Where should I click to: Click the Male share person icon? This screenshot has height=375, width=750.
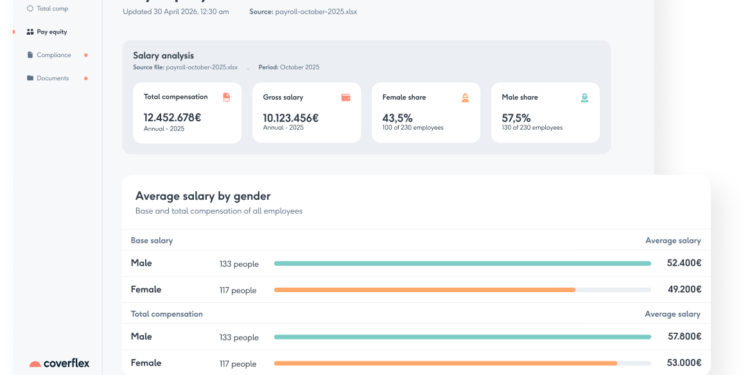click(x=585, y=98)
